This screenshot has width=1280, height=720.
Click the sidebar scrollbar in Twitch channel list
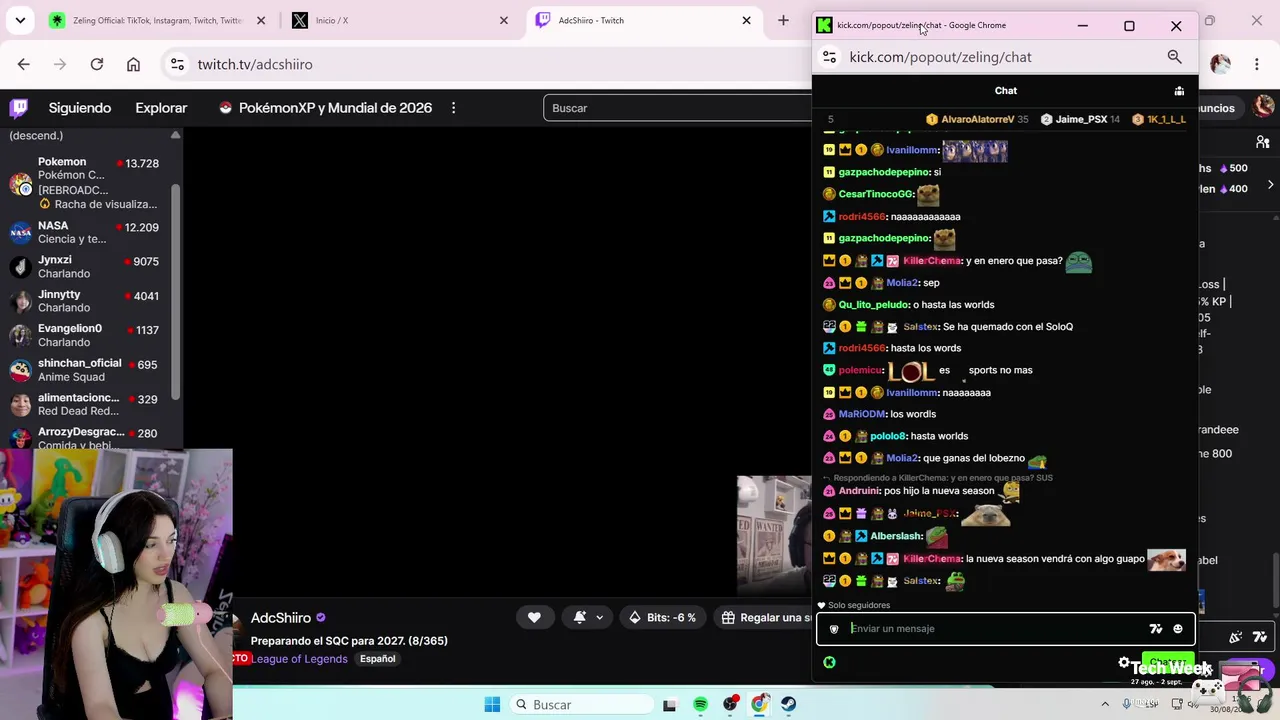176,290
